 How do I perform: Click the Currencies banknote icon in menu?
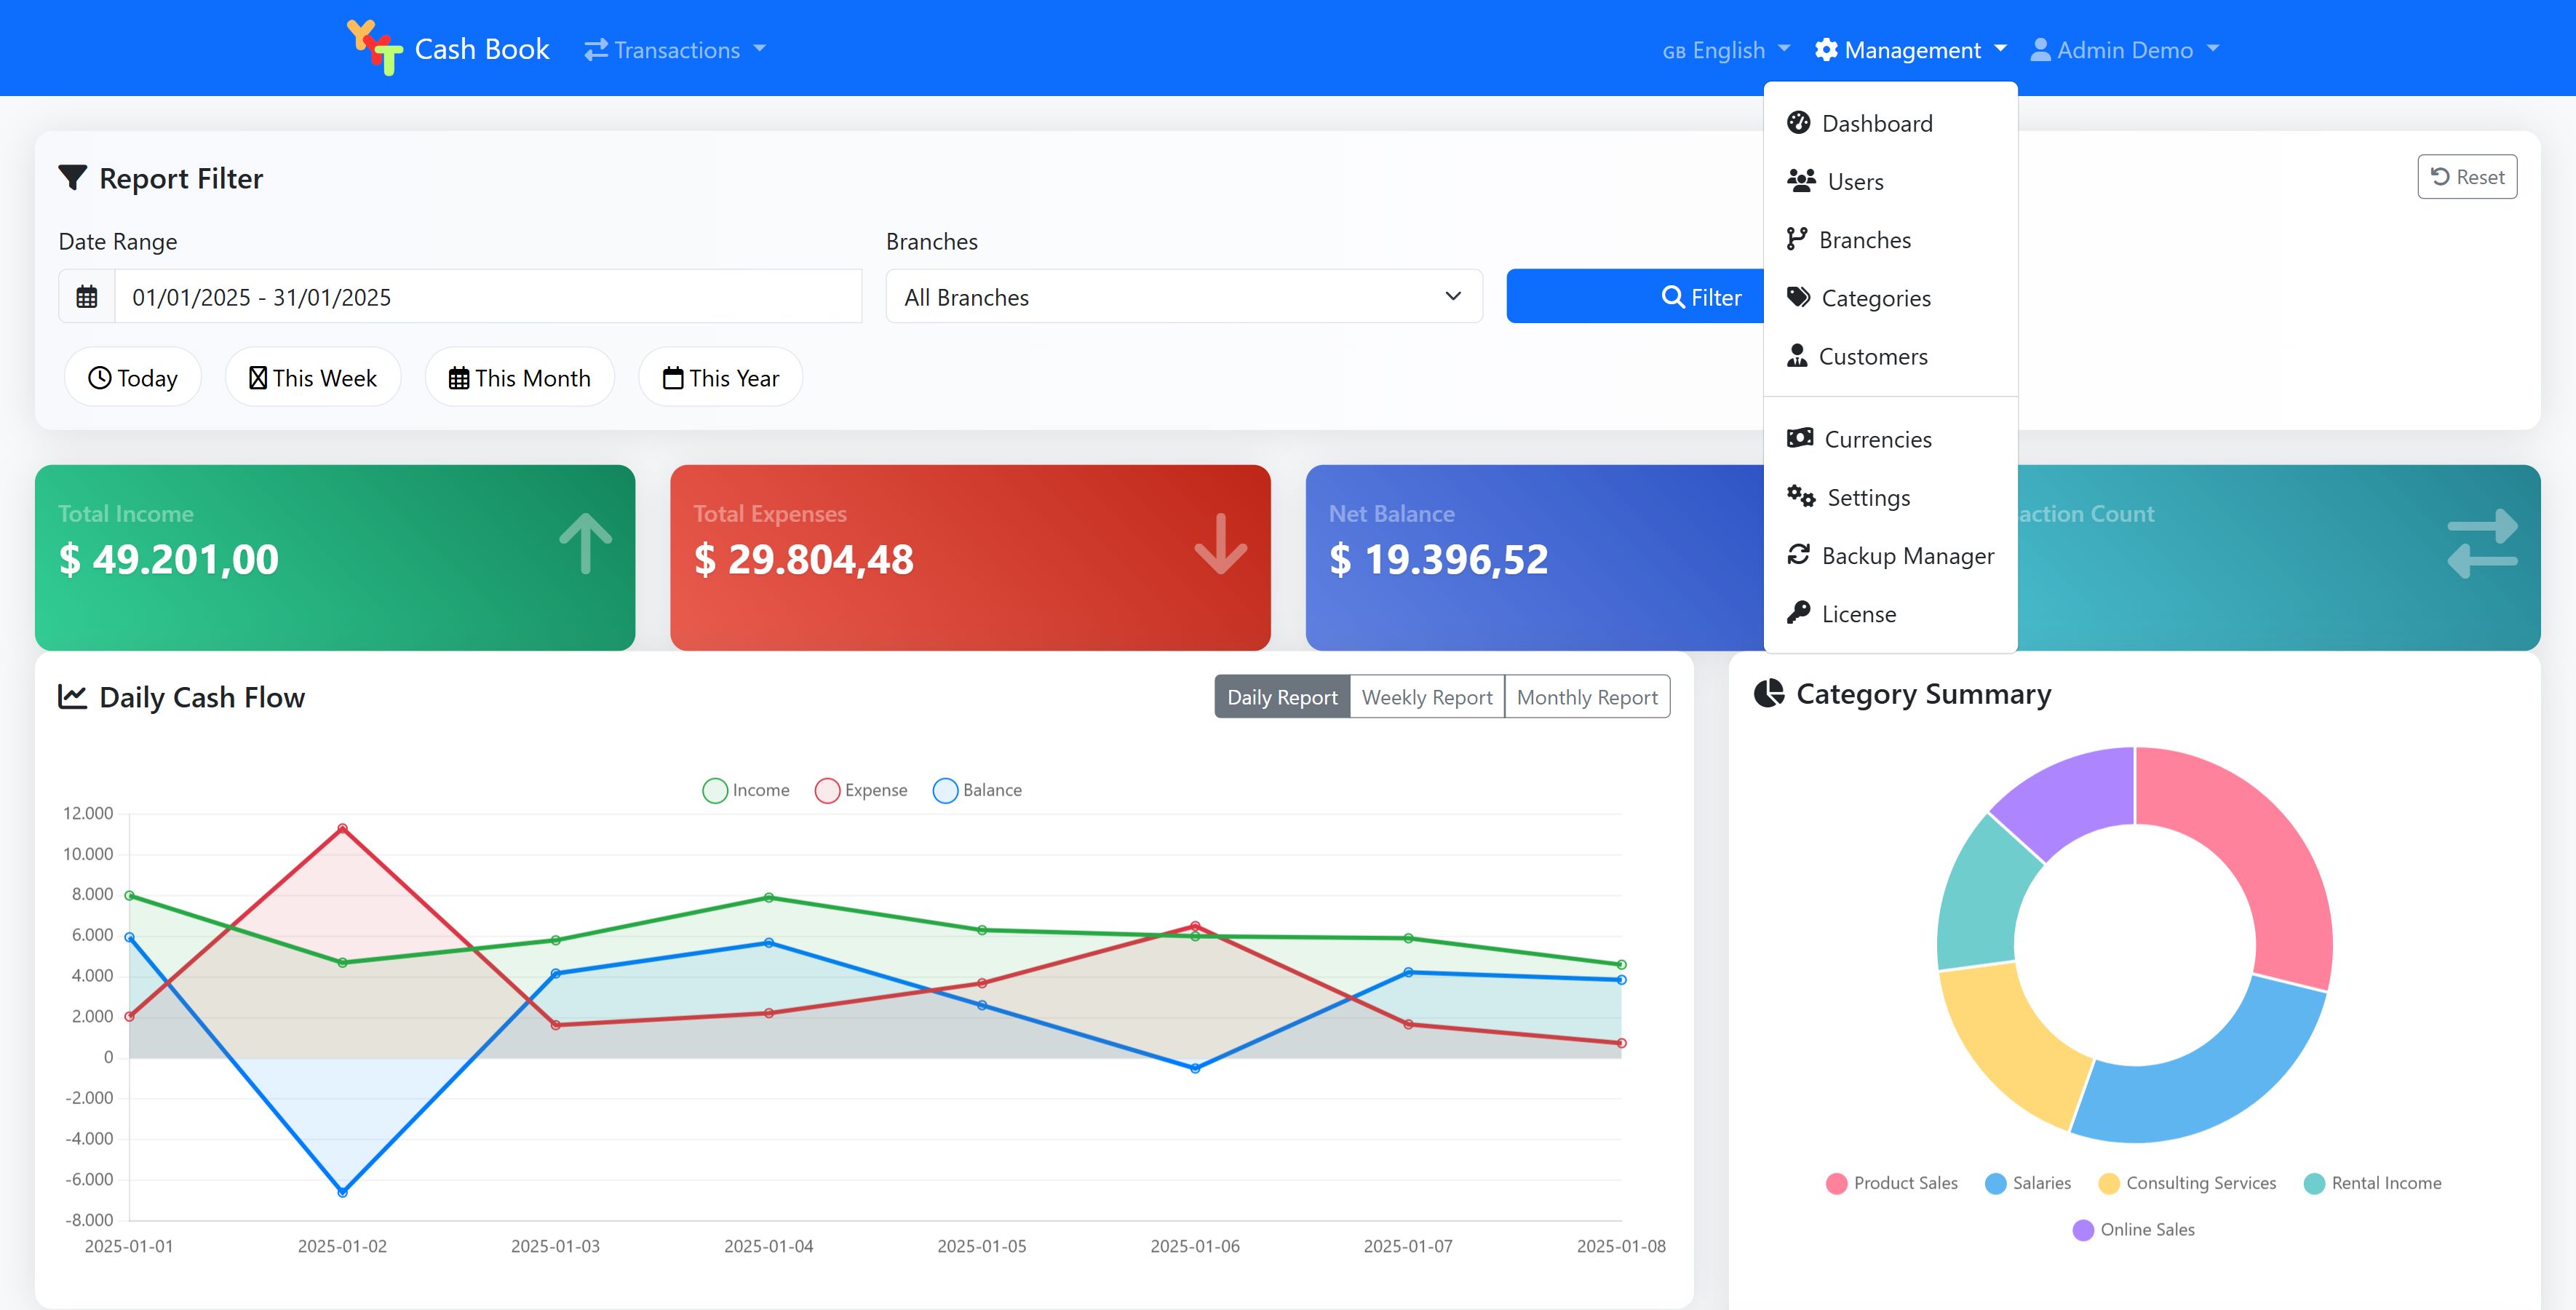(x=1799, y=438)
